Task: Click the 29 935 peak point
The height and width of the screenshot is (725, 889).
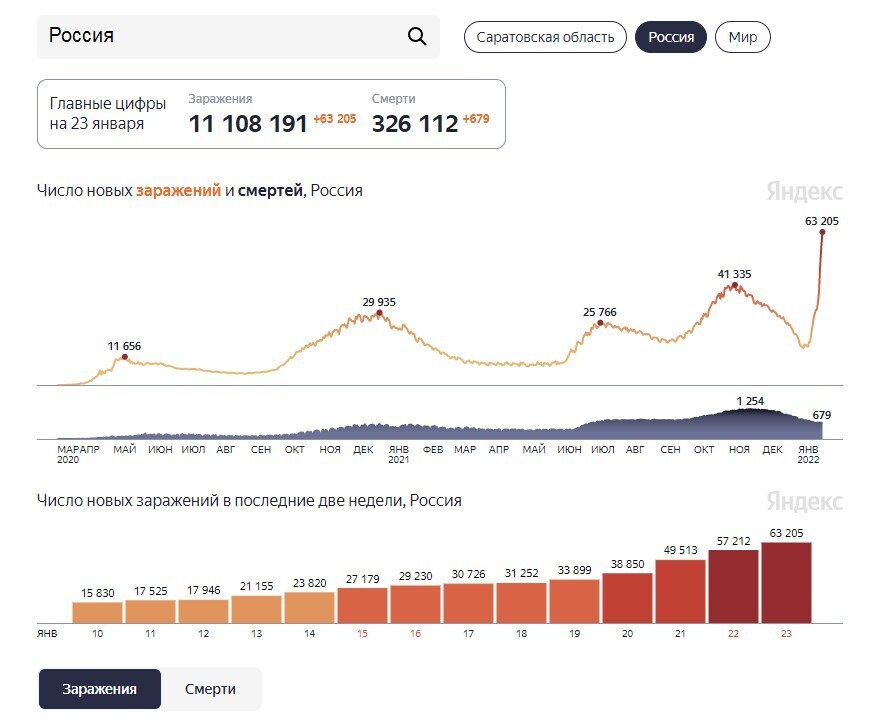Action: click(379, 314)
